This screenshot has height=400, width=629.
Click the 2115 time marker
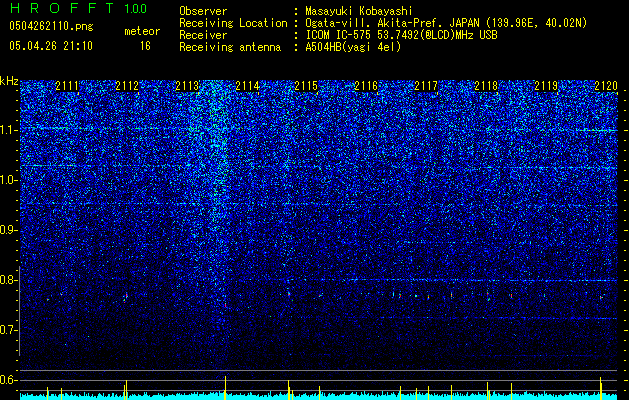coord(306,86)
